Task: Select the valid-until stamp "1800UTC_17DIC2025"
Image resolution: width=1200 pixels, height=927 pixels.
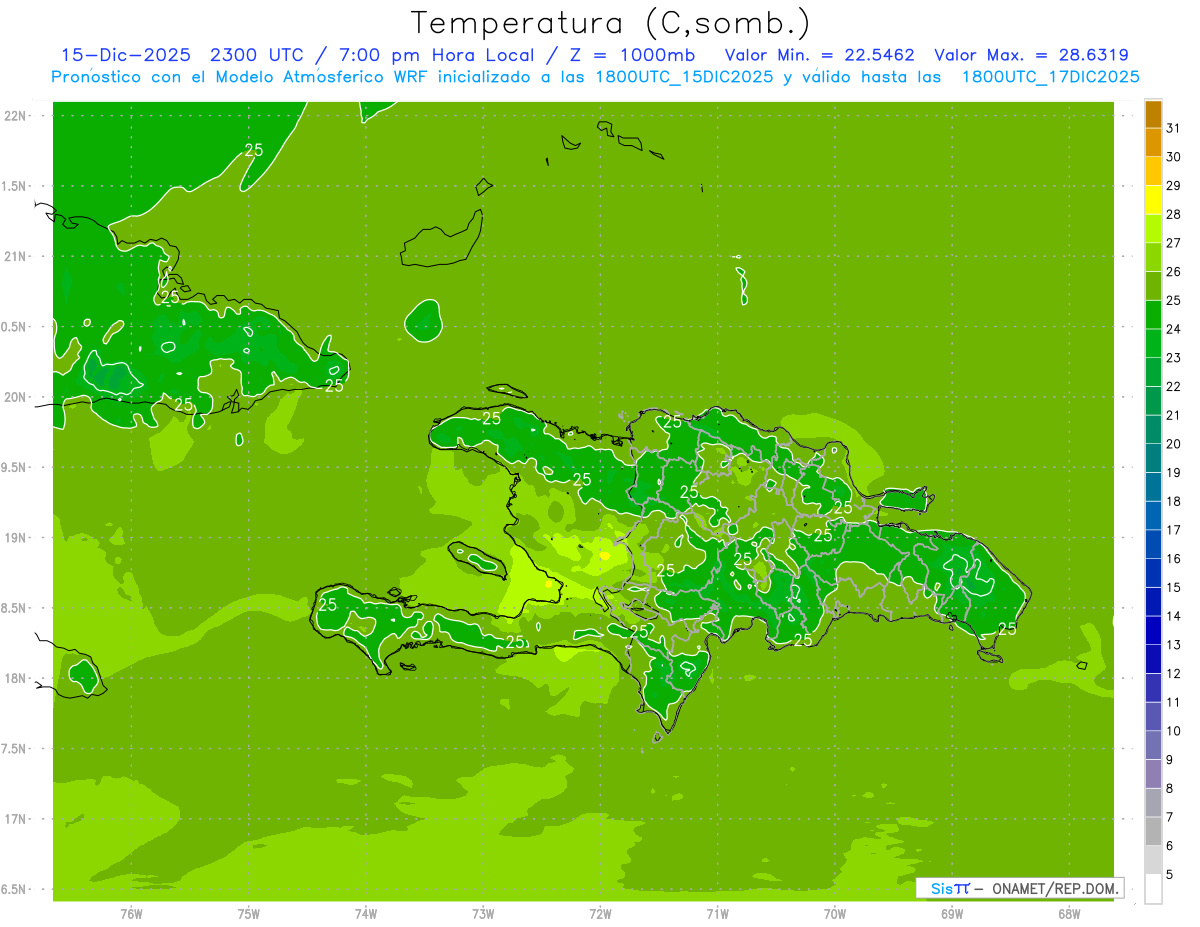Action: point(1050,77)
